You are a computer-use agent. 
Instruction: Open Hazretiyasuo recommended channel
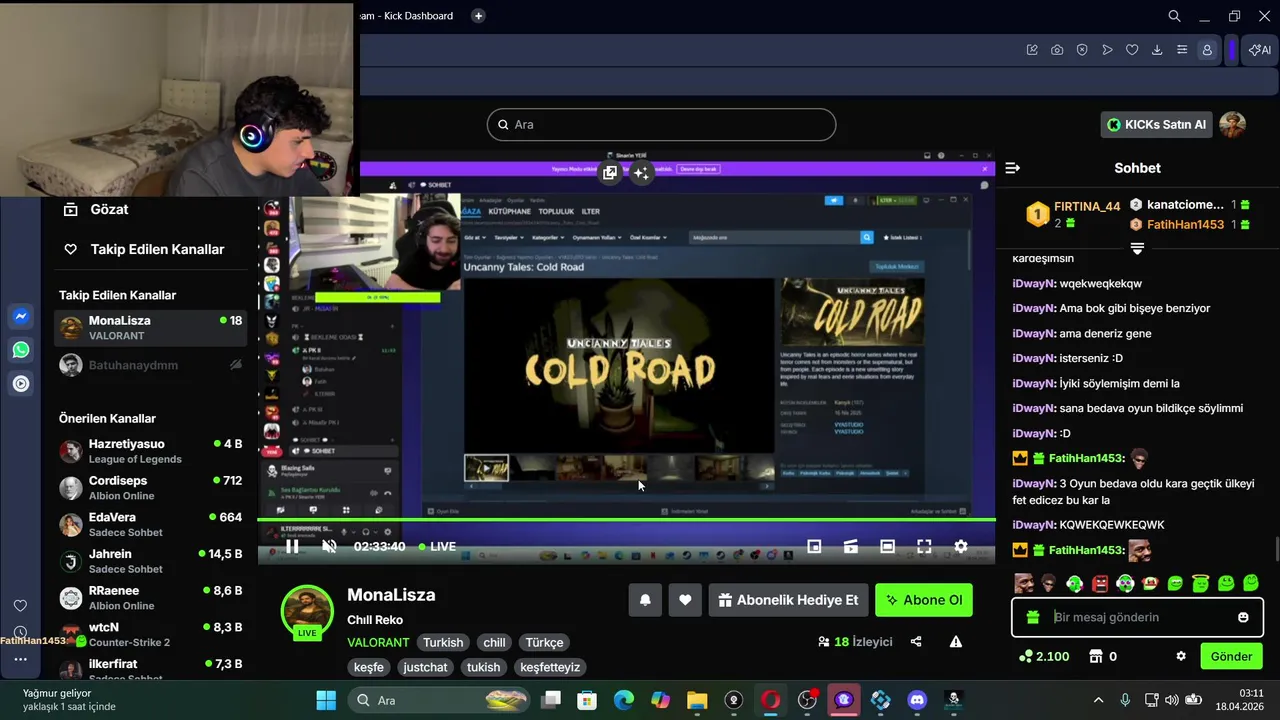point(152,451)
